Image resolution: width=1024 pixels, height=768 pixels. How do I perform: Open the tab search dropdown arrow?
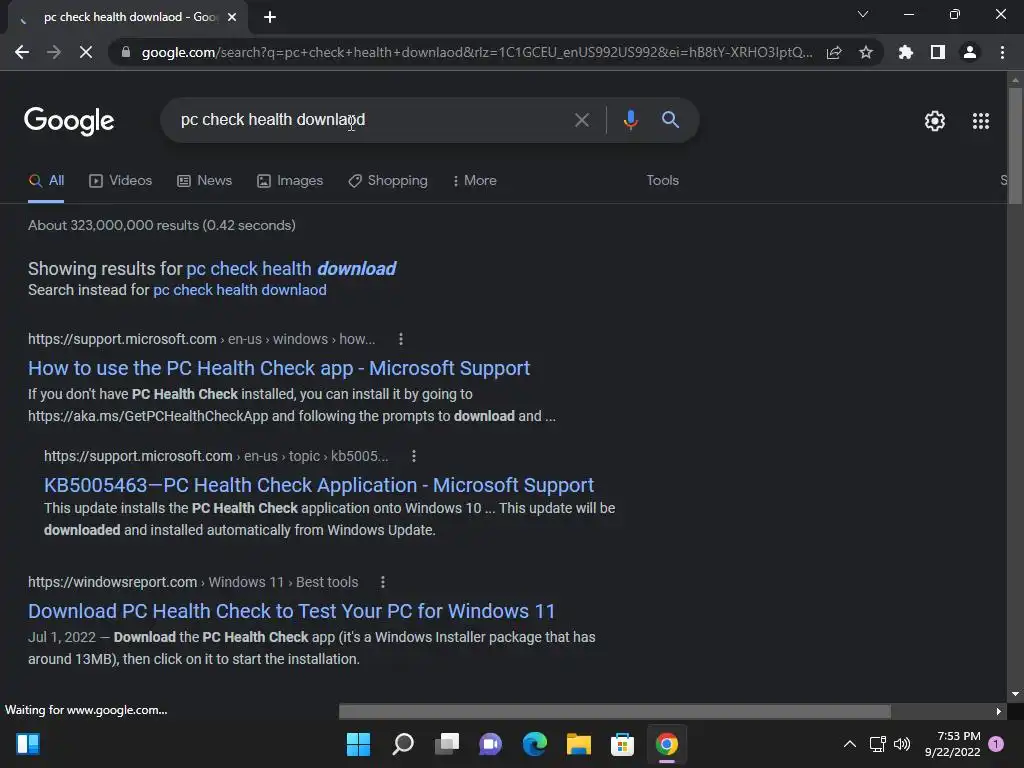tap(863, 14)
